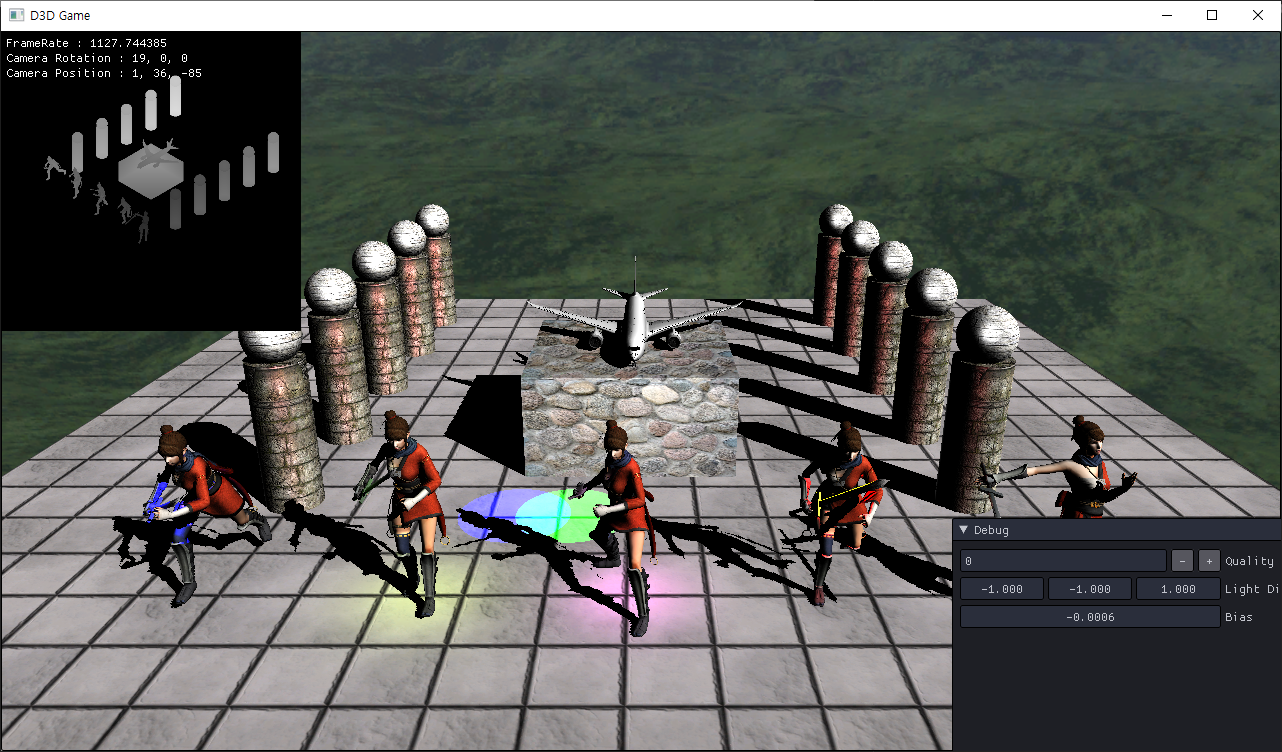Viewport: 1282px width, 752px height.
Task: Click the Bias label
Action: click(x=1238, y=617)
